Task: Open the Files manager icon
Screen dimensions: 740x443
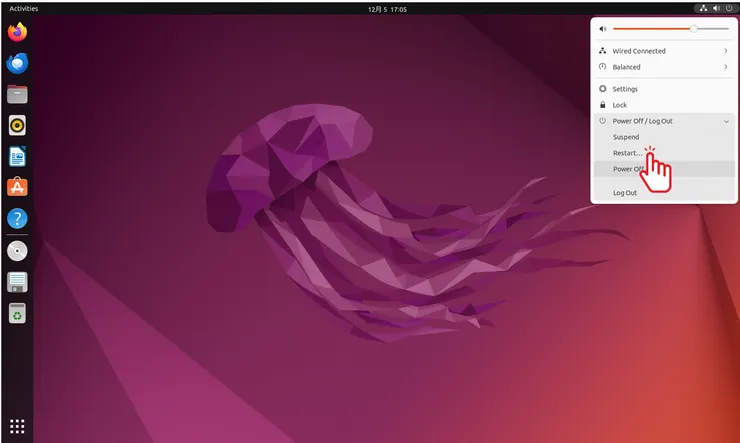Action: click(x=17, y=95)
